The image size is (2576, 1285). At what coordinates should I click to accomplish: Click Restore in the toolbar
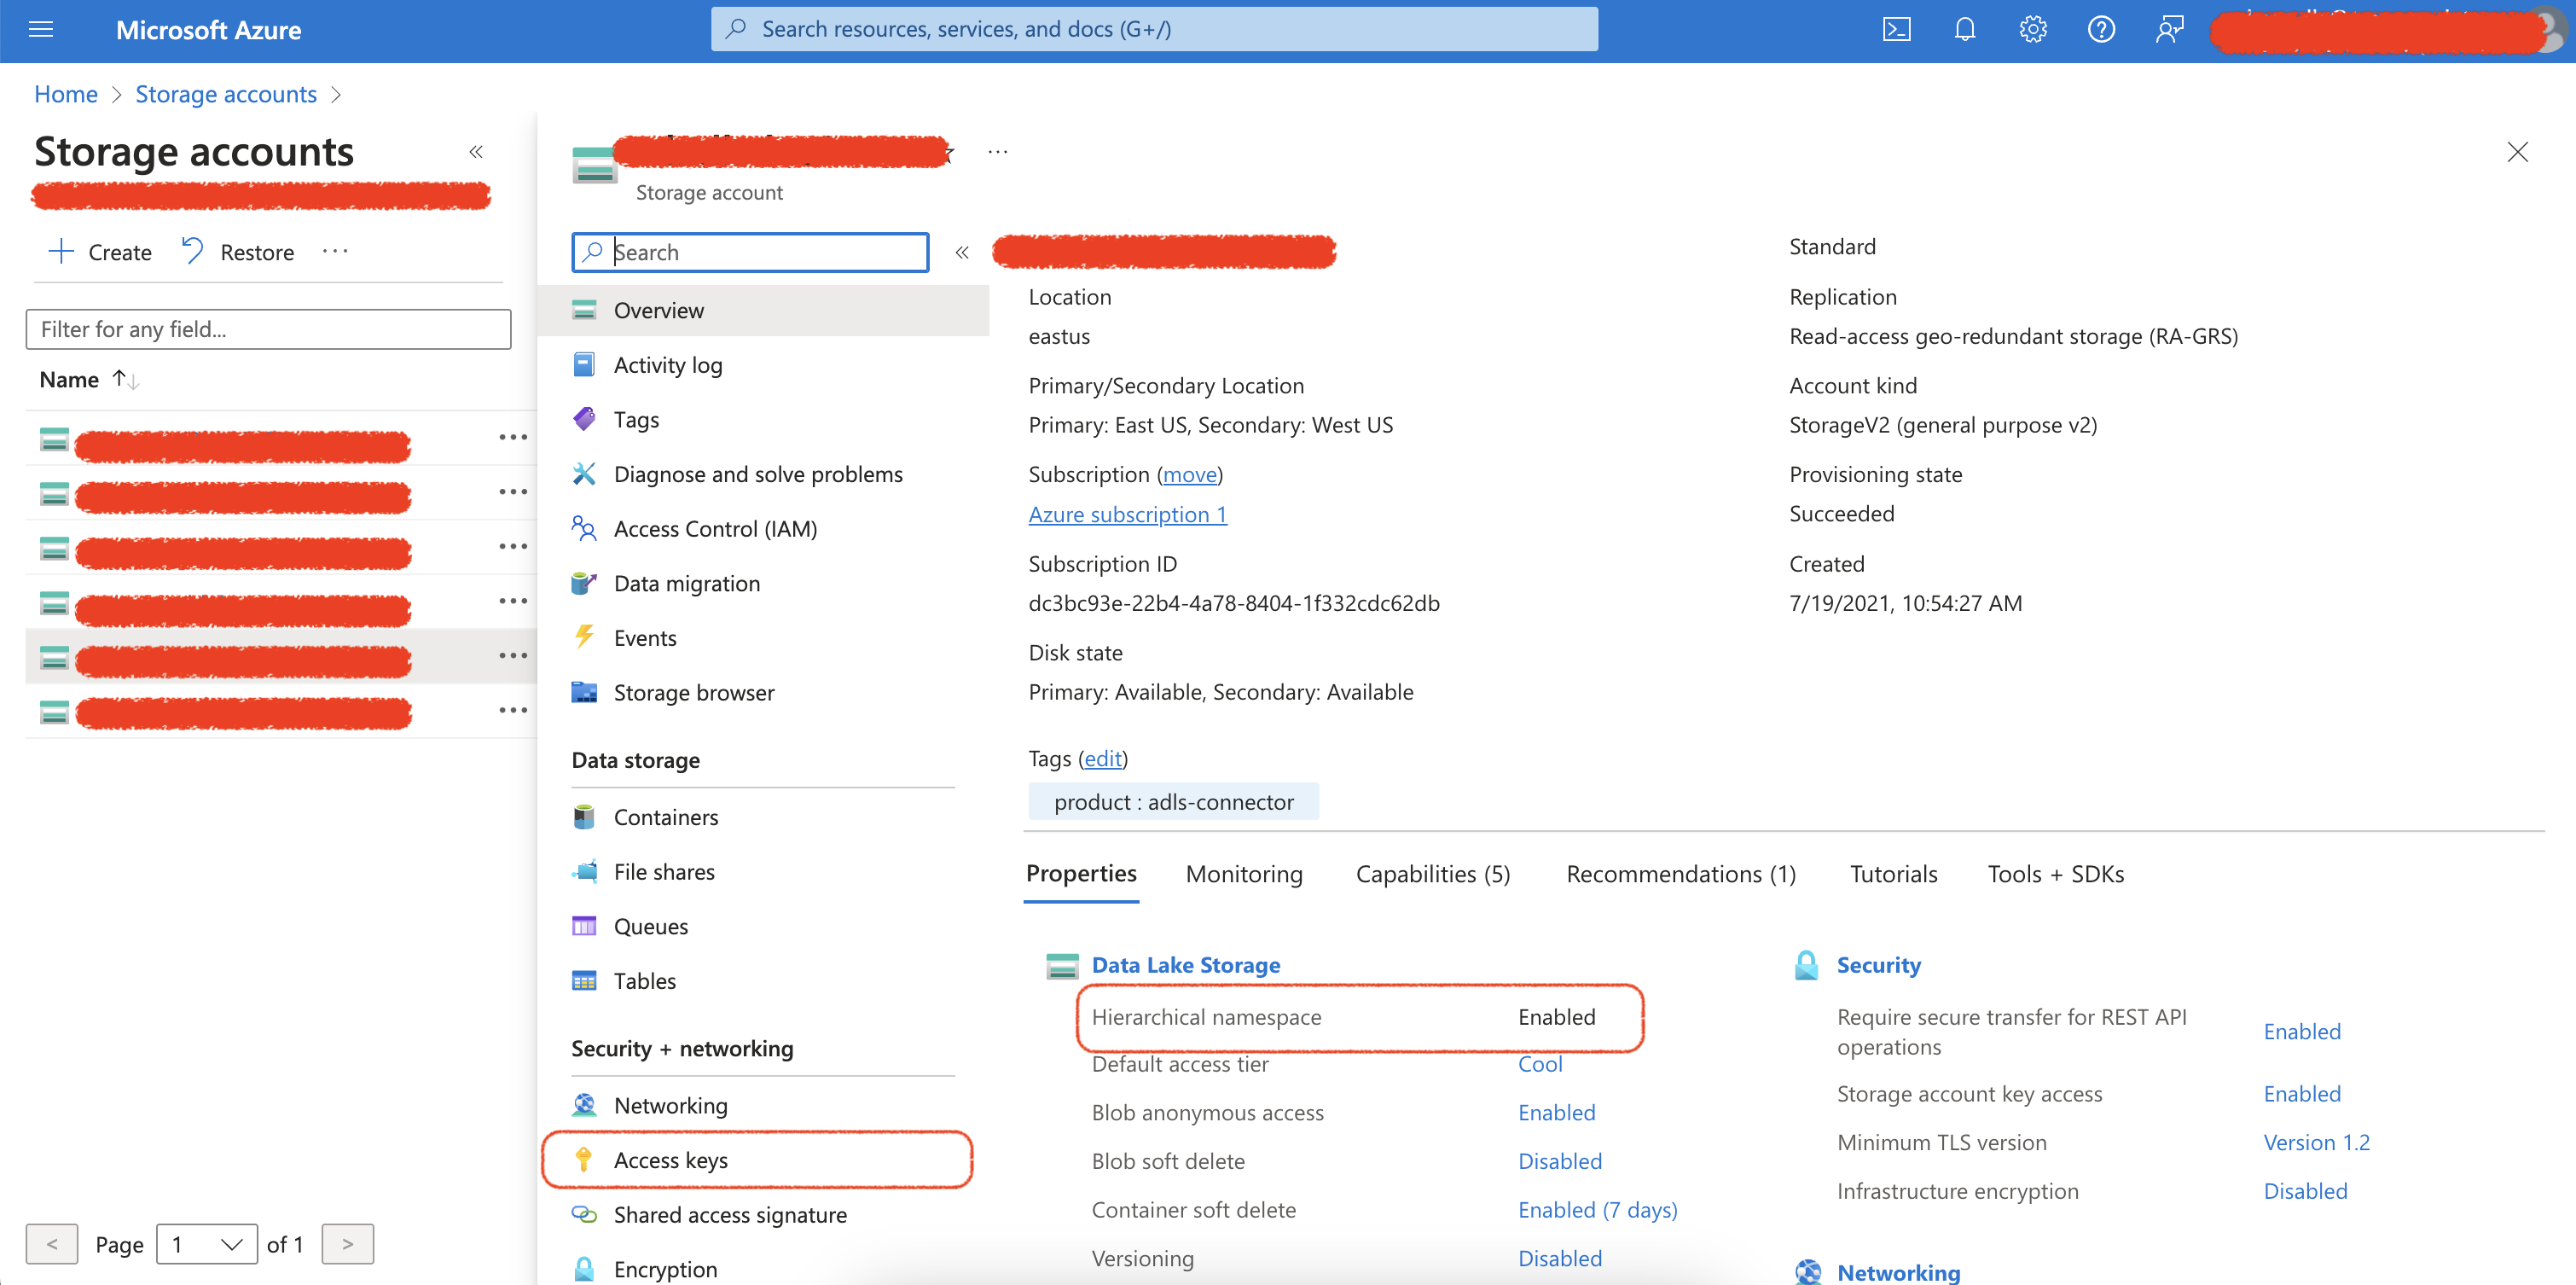coord(238,252)
